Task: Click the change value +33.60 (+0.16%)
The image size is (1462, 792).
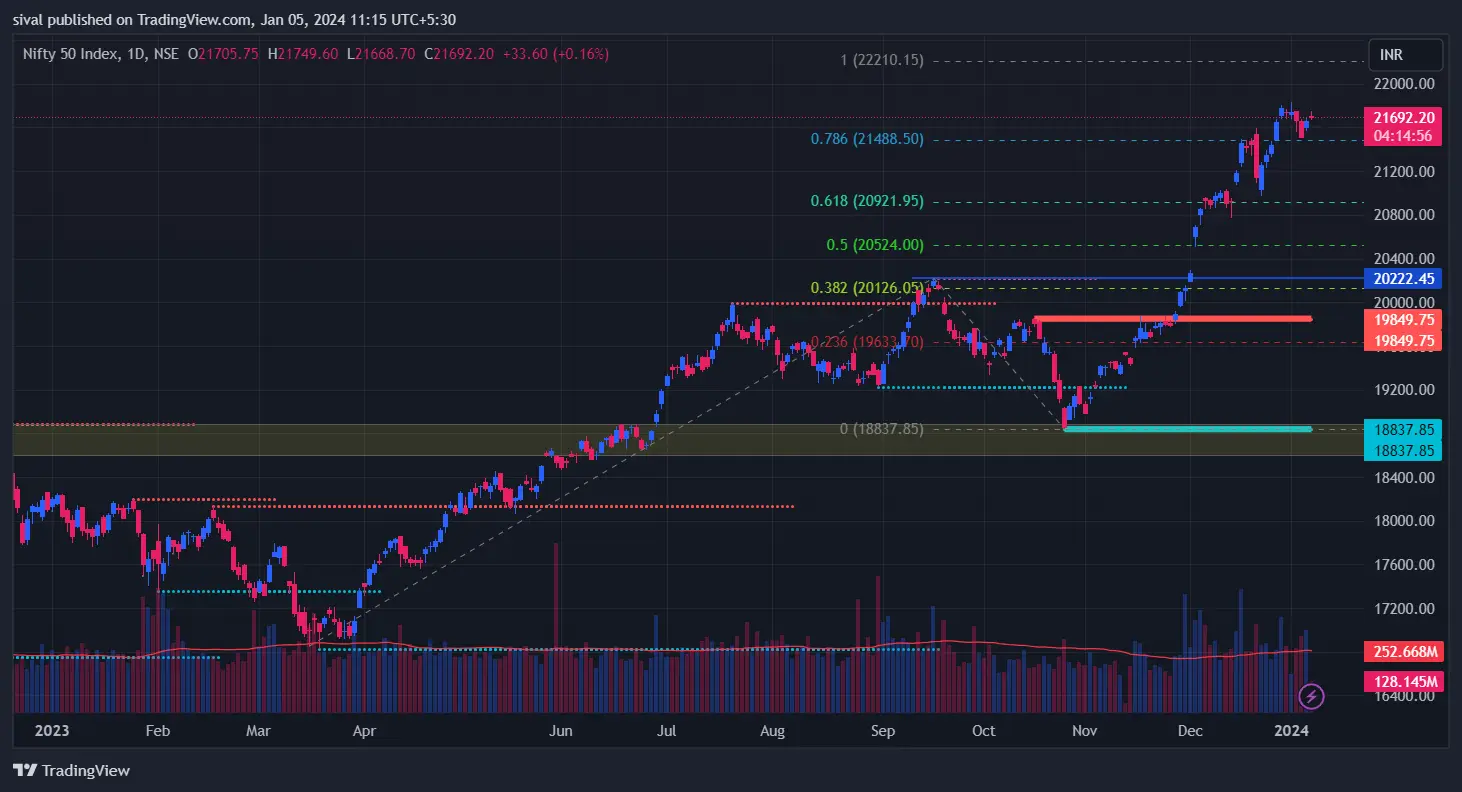Action: click(556, 54)
